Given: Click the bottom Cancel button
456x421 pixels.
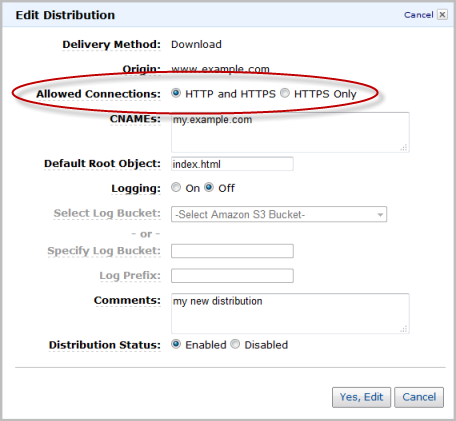Looking at the screenshot, I should tap(419, 397).
